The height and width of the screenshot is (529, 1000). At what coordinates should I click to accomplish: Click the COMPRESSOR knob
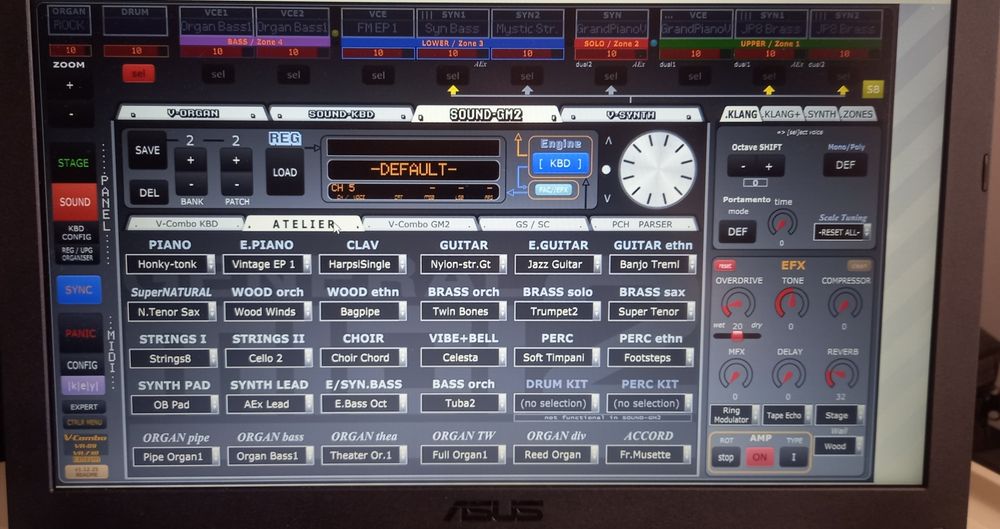point(845,302)
